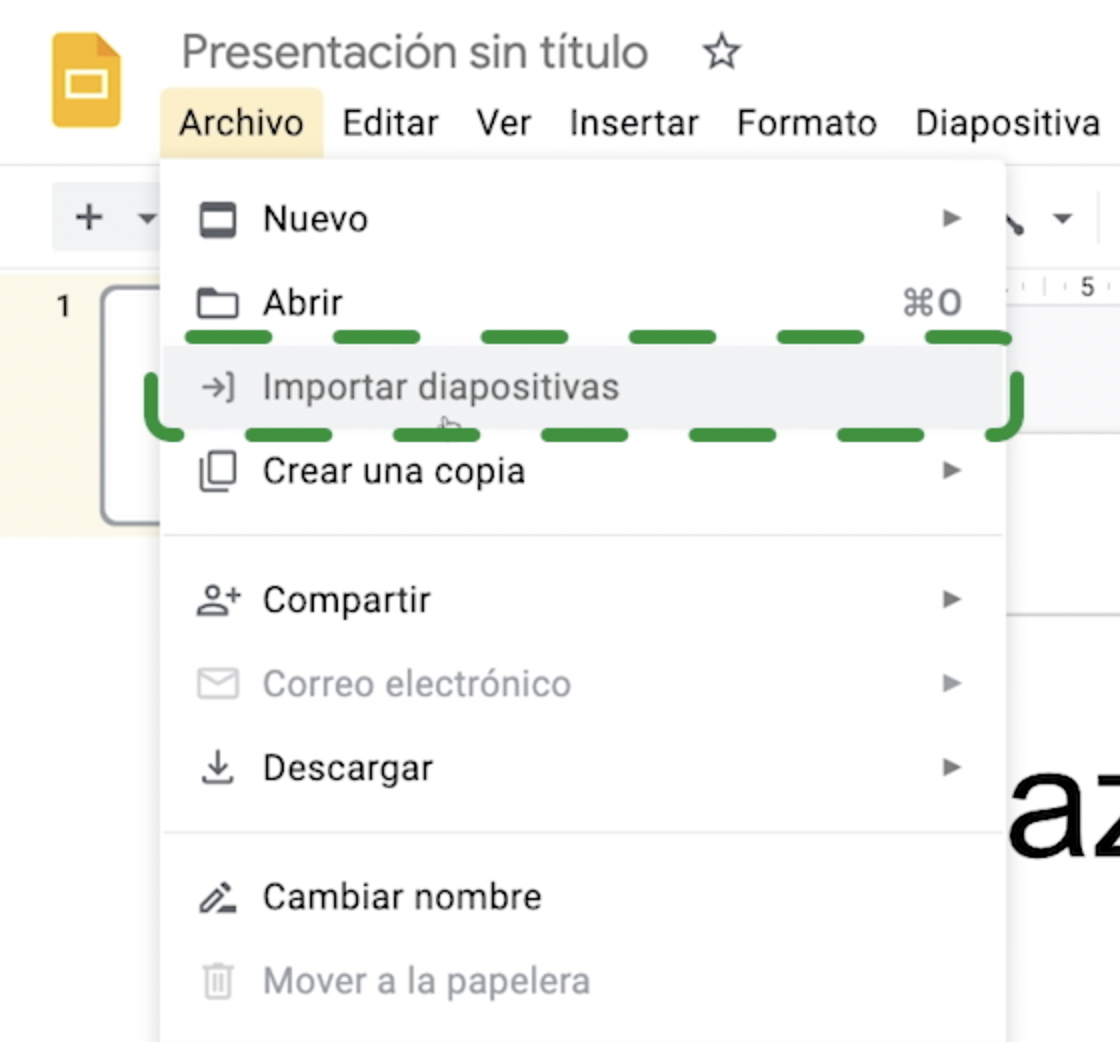
Task: Open the Editar menu
Action: click(x=390, y=123)
